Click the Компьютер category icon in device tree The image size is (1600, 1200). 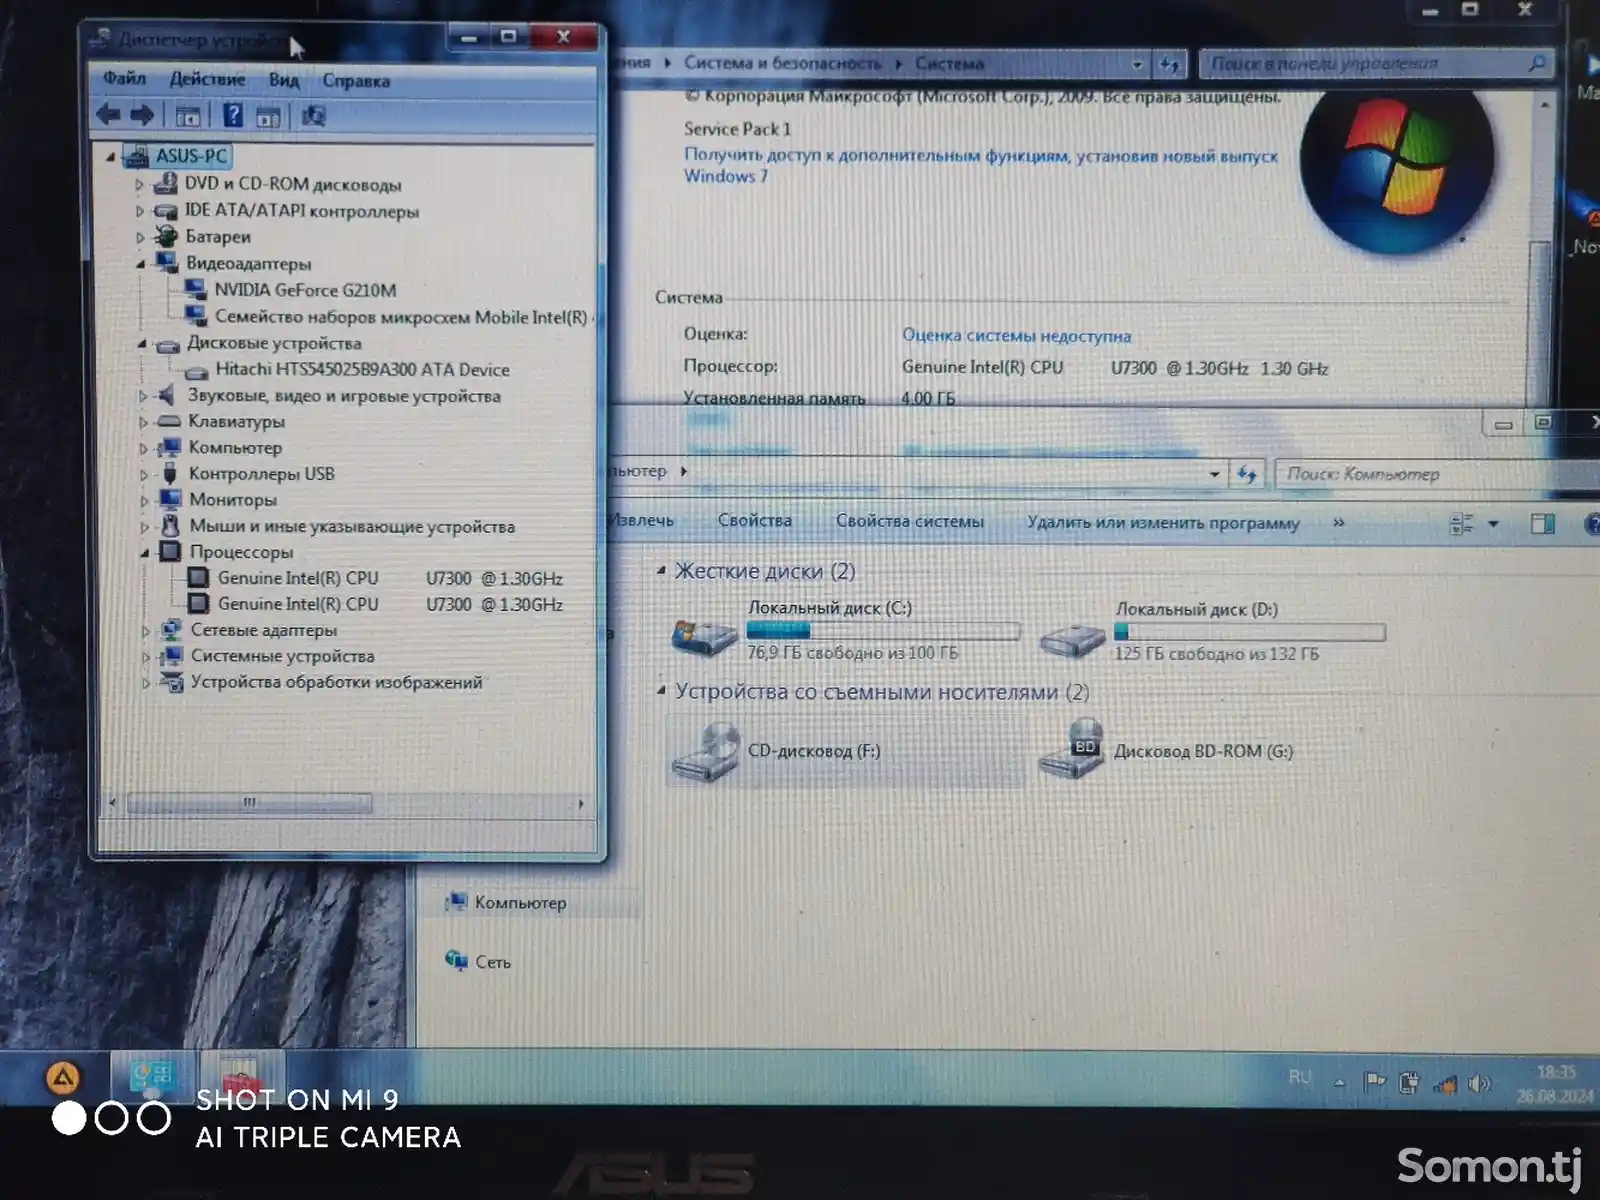[170, 447]
